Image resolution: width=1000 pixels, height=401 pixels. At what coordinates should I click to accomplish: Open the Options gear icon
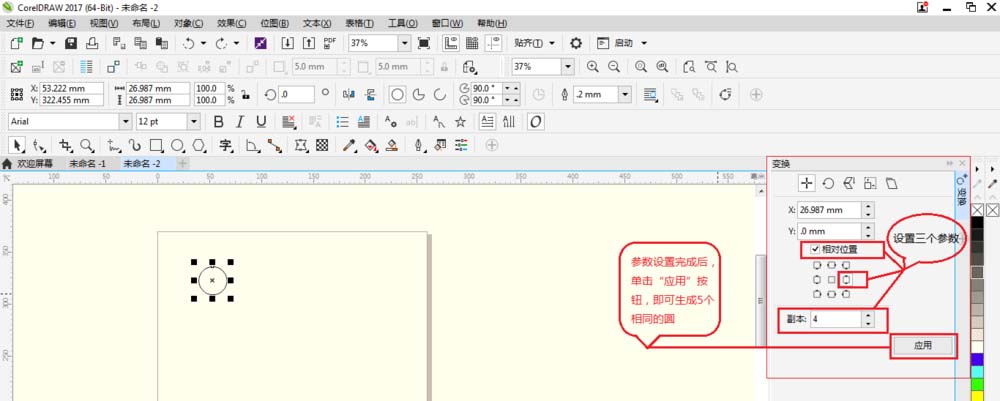coord(576,43)
